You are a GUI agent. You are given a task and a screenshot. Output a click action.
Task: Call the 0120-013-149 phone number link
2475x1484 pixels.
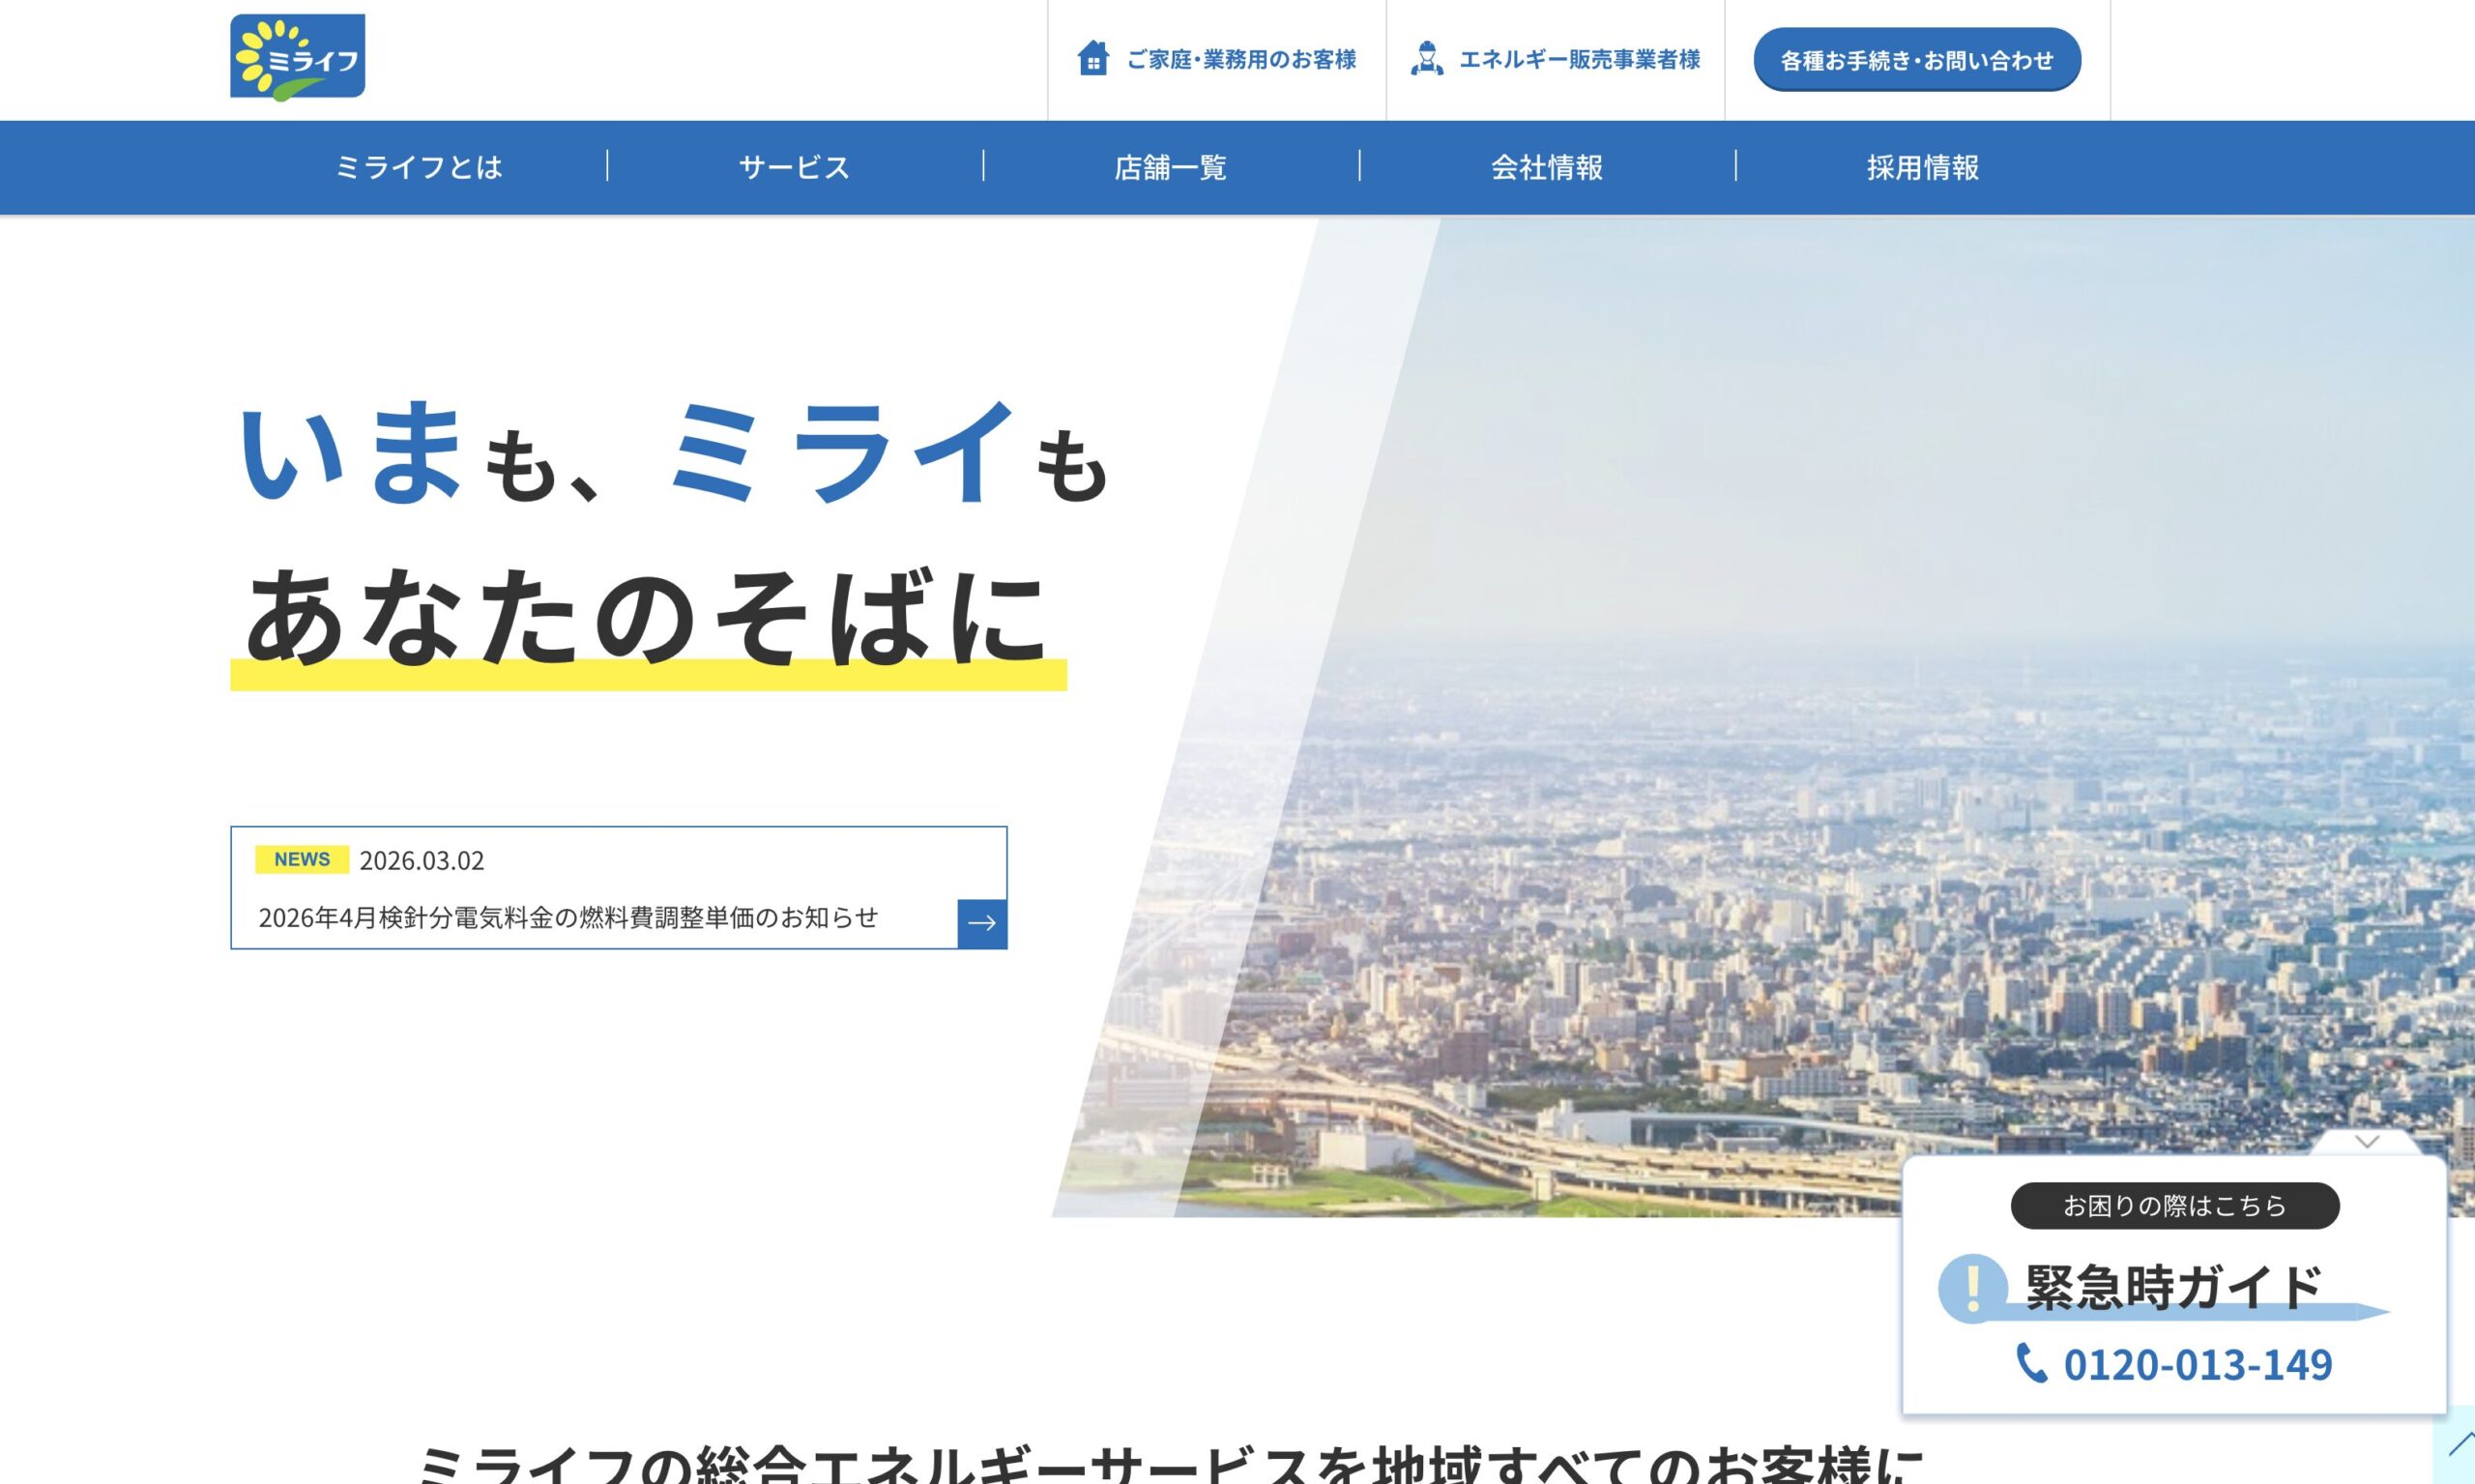(x=2197, y=1365)
